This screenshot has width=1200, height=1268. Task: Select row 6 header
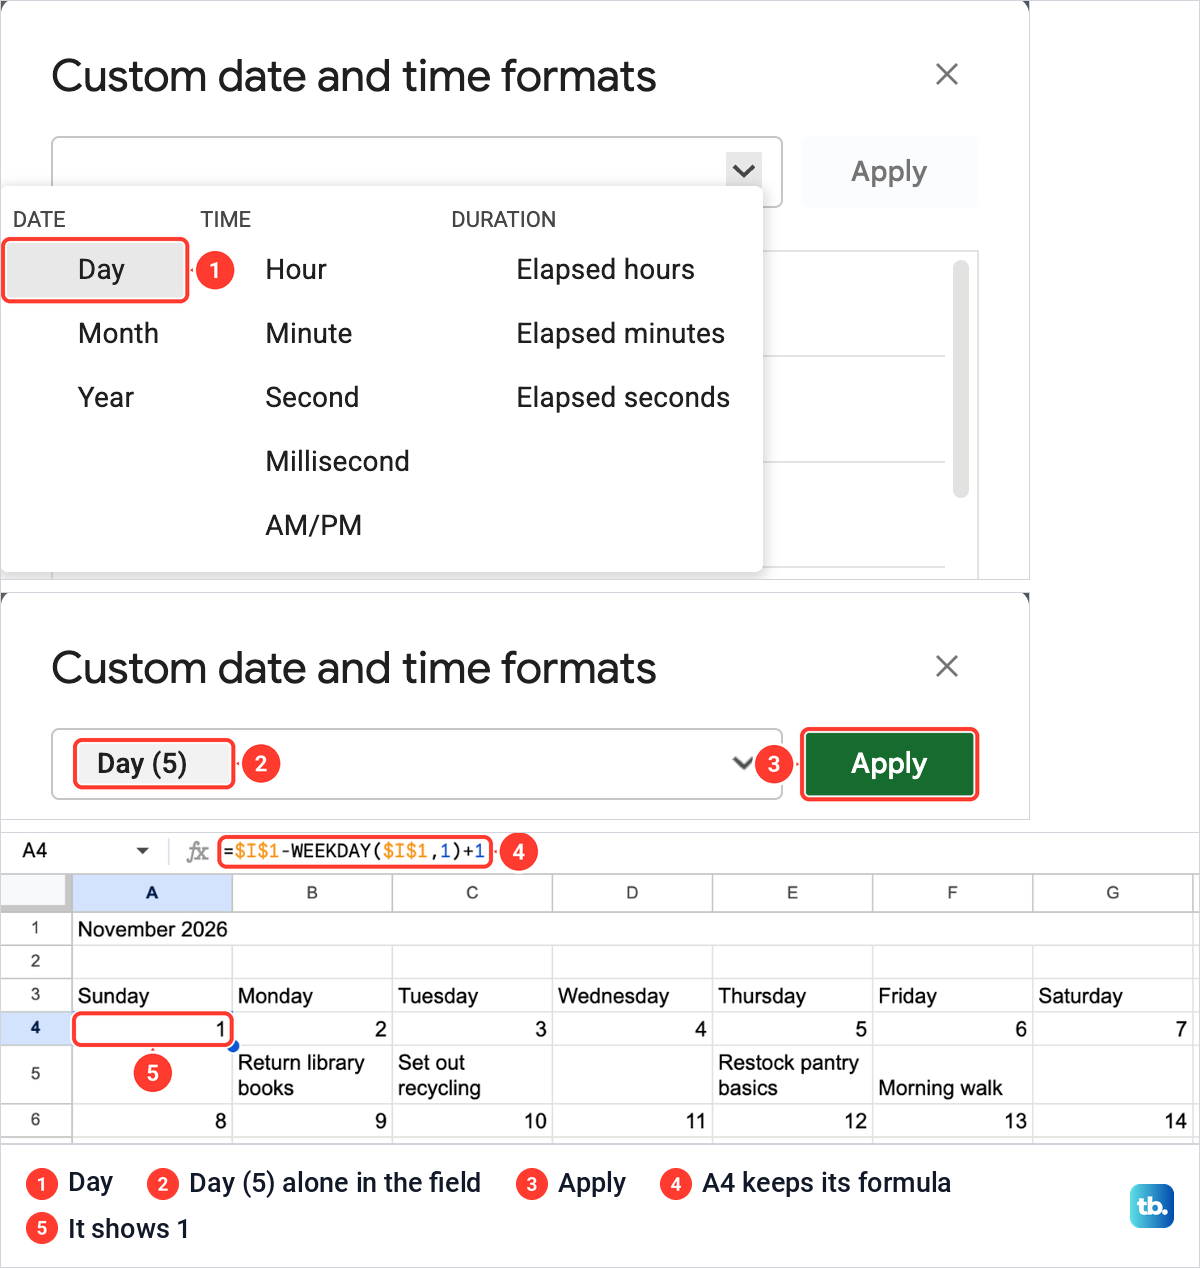click(x=36, y=1120)
